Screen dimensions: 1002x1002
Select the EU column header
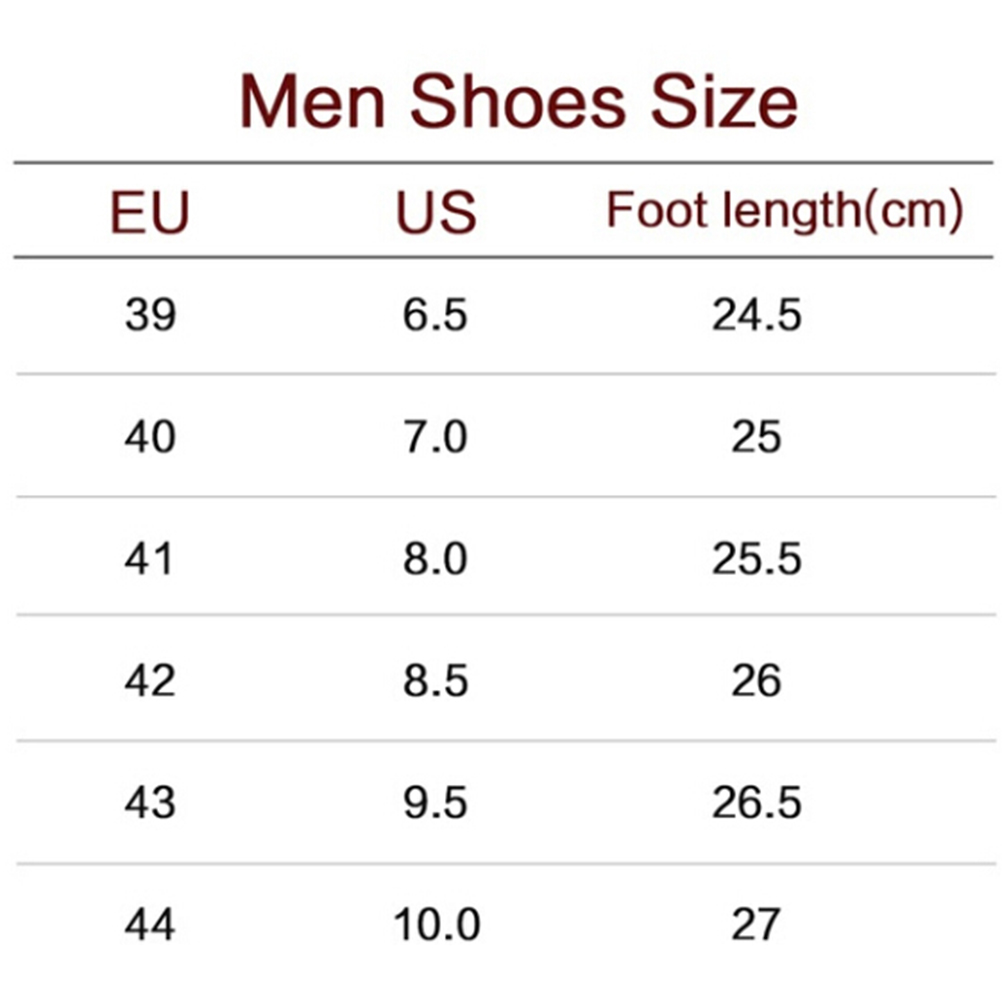150,213
